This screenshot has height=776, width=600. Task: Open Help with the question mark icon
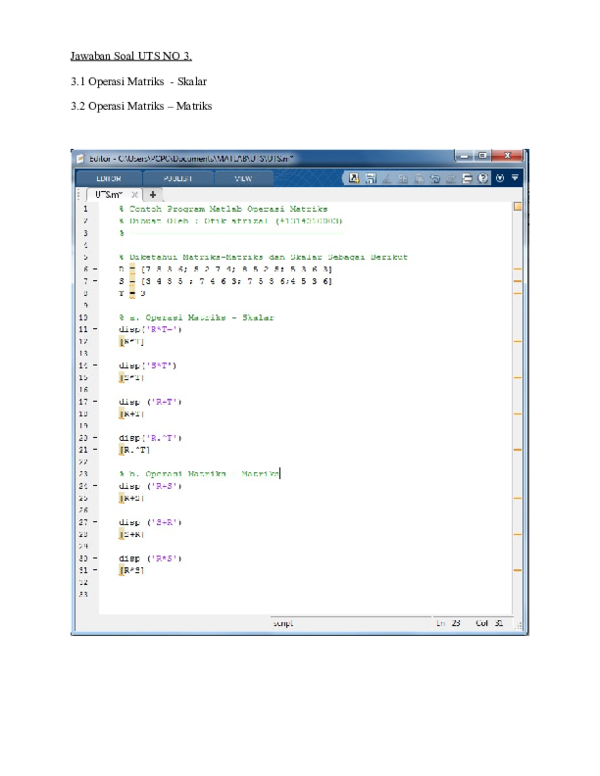click(x=483, y=178)
